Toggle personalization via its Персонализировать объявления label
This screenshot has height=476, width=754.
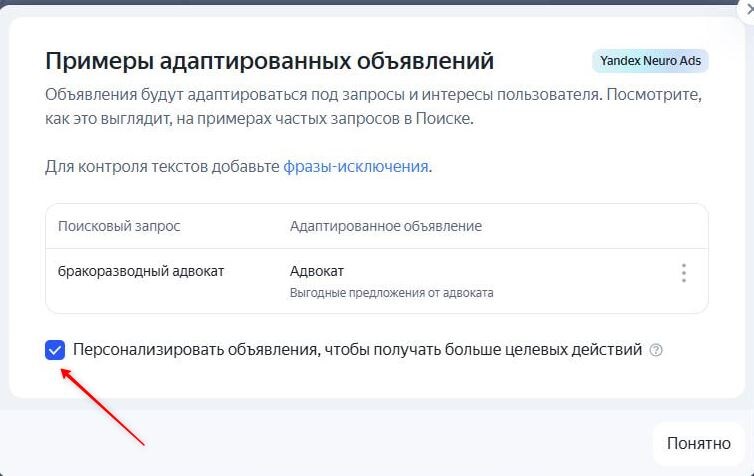pos(357,350)
